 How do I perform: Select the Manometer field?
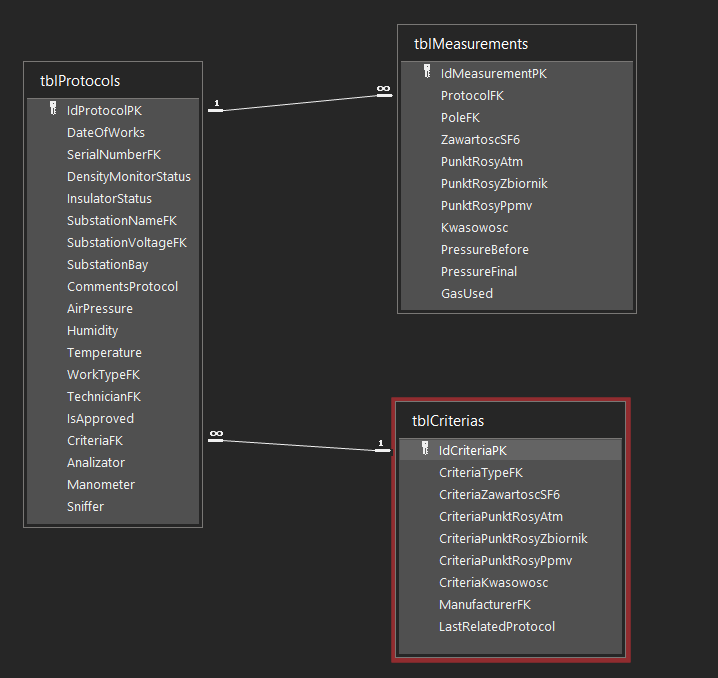tap(101, 484)
